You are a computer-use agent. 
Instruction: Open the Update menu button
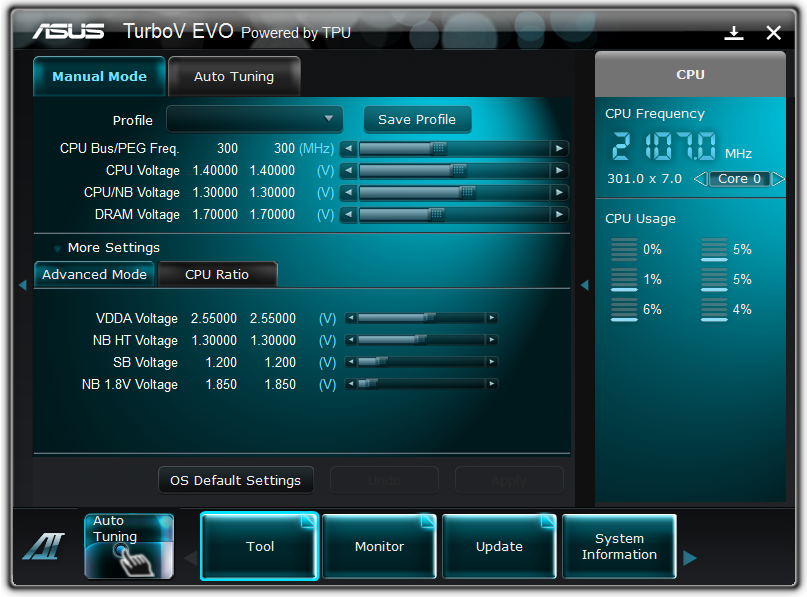[499, 546]
